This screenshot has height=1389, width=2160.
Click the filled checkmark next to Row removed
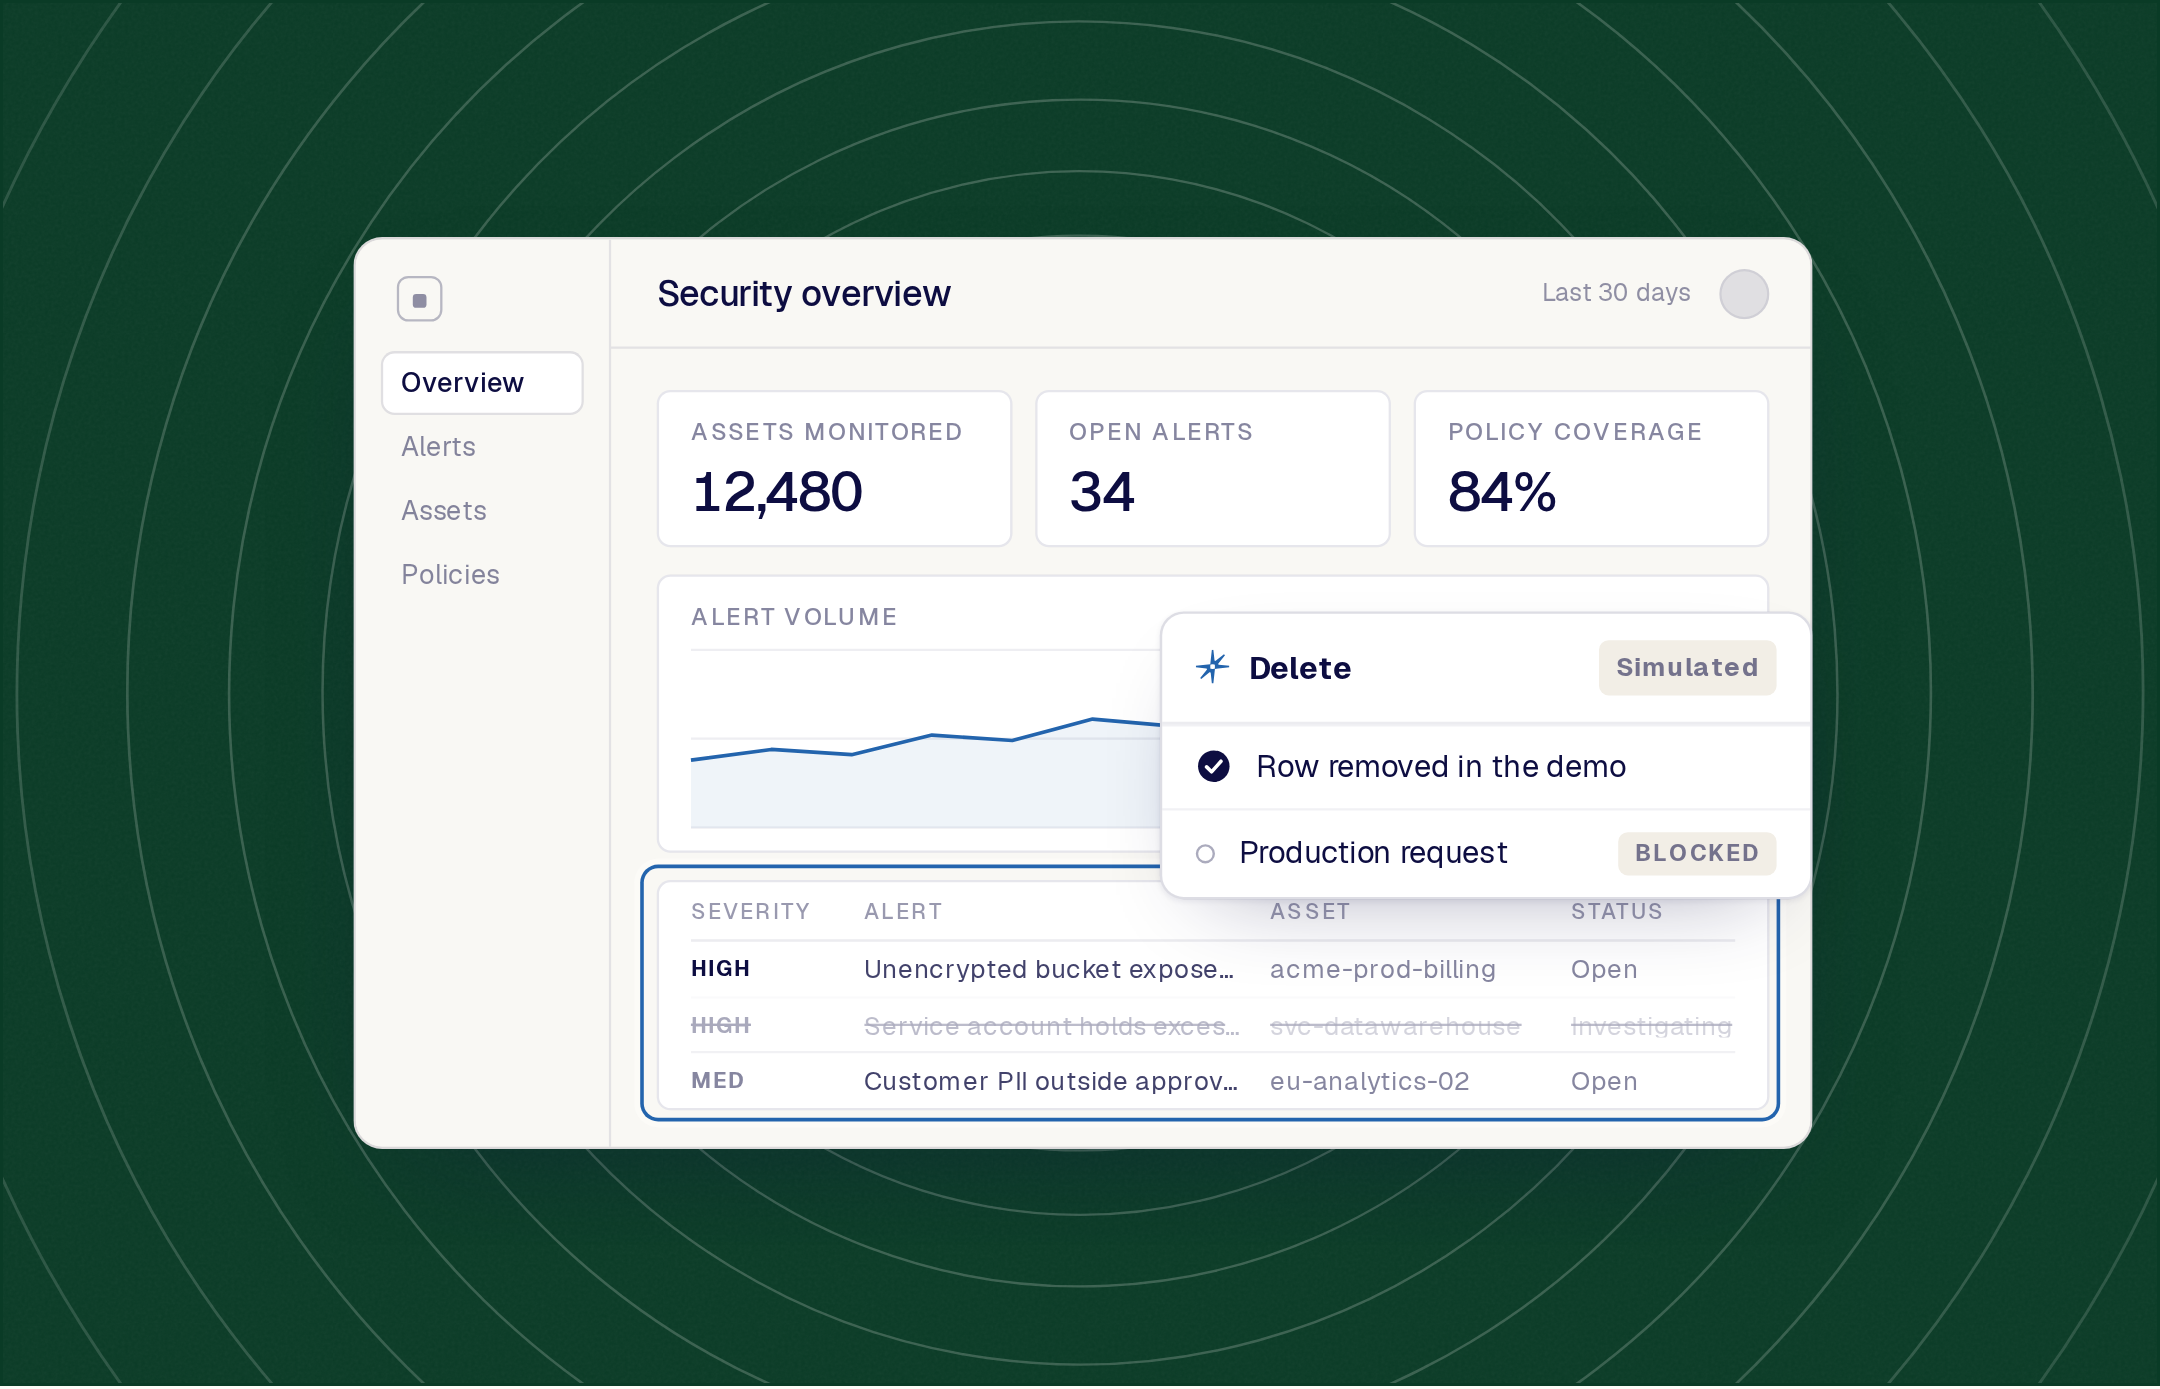tap(1213, 766)
